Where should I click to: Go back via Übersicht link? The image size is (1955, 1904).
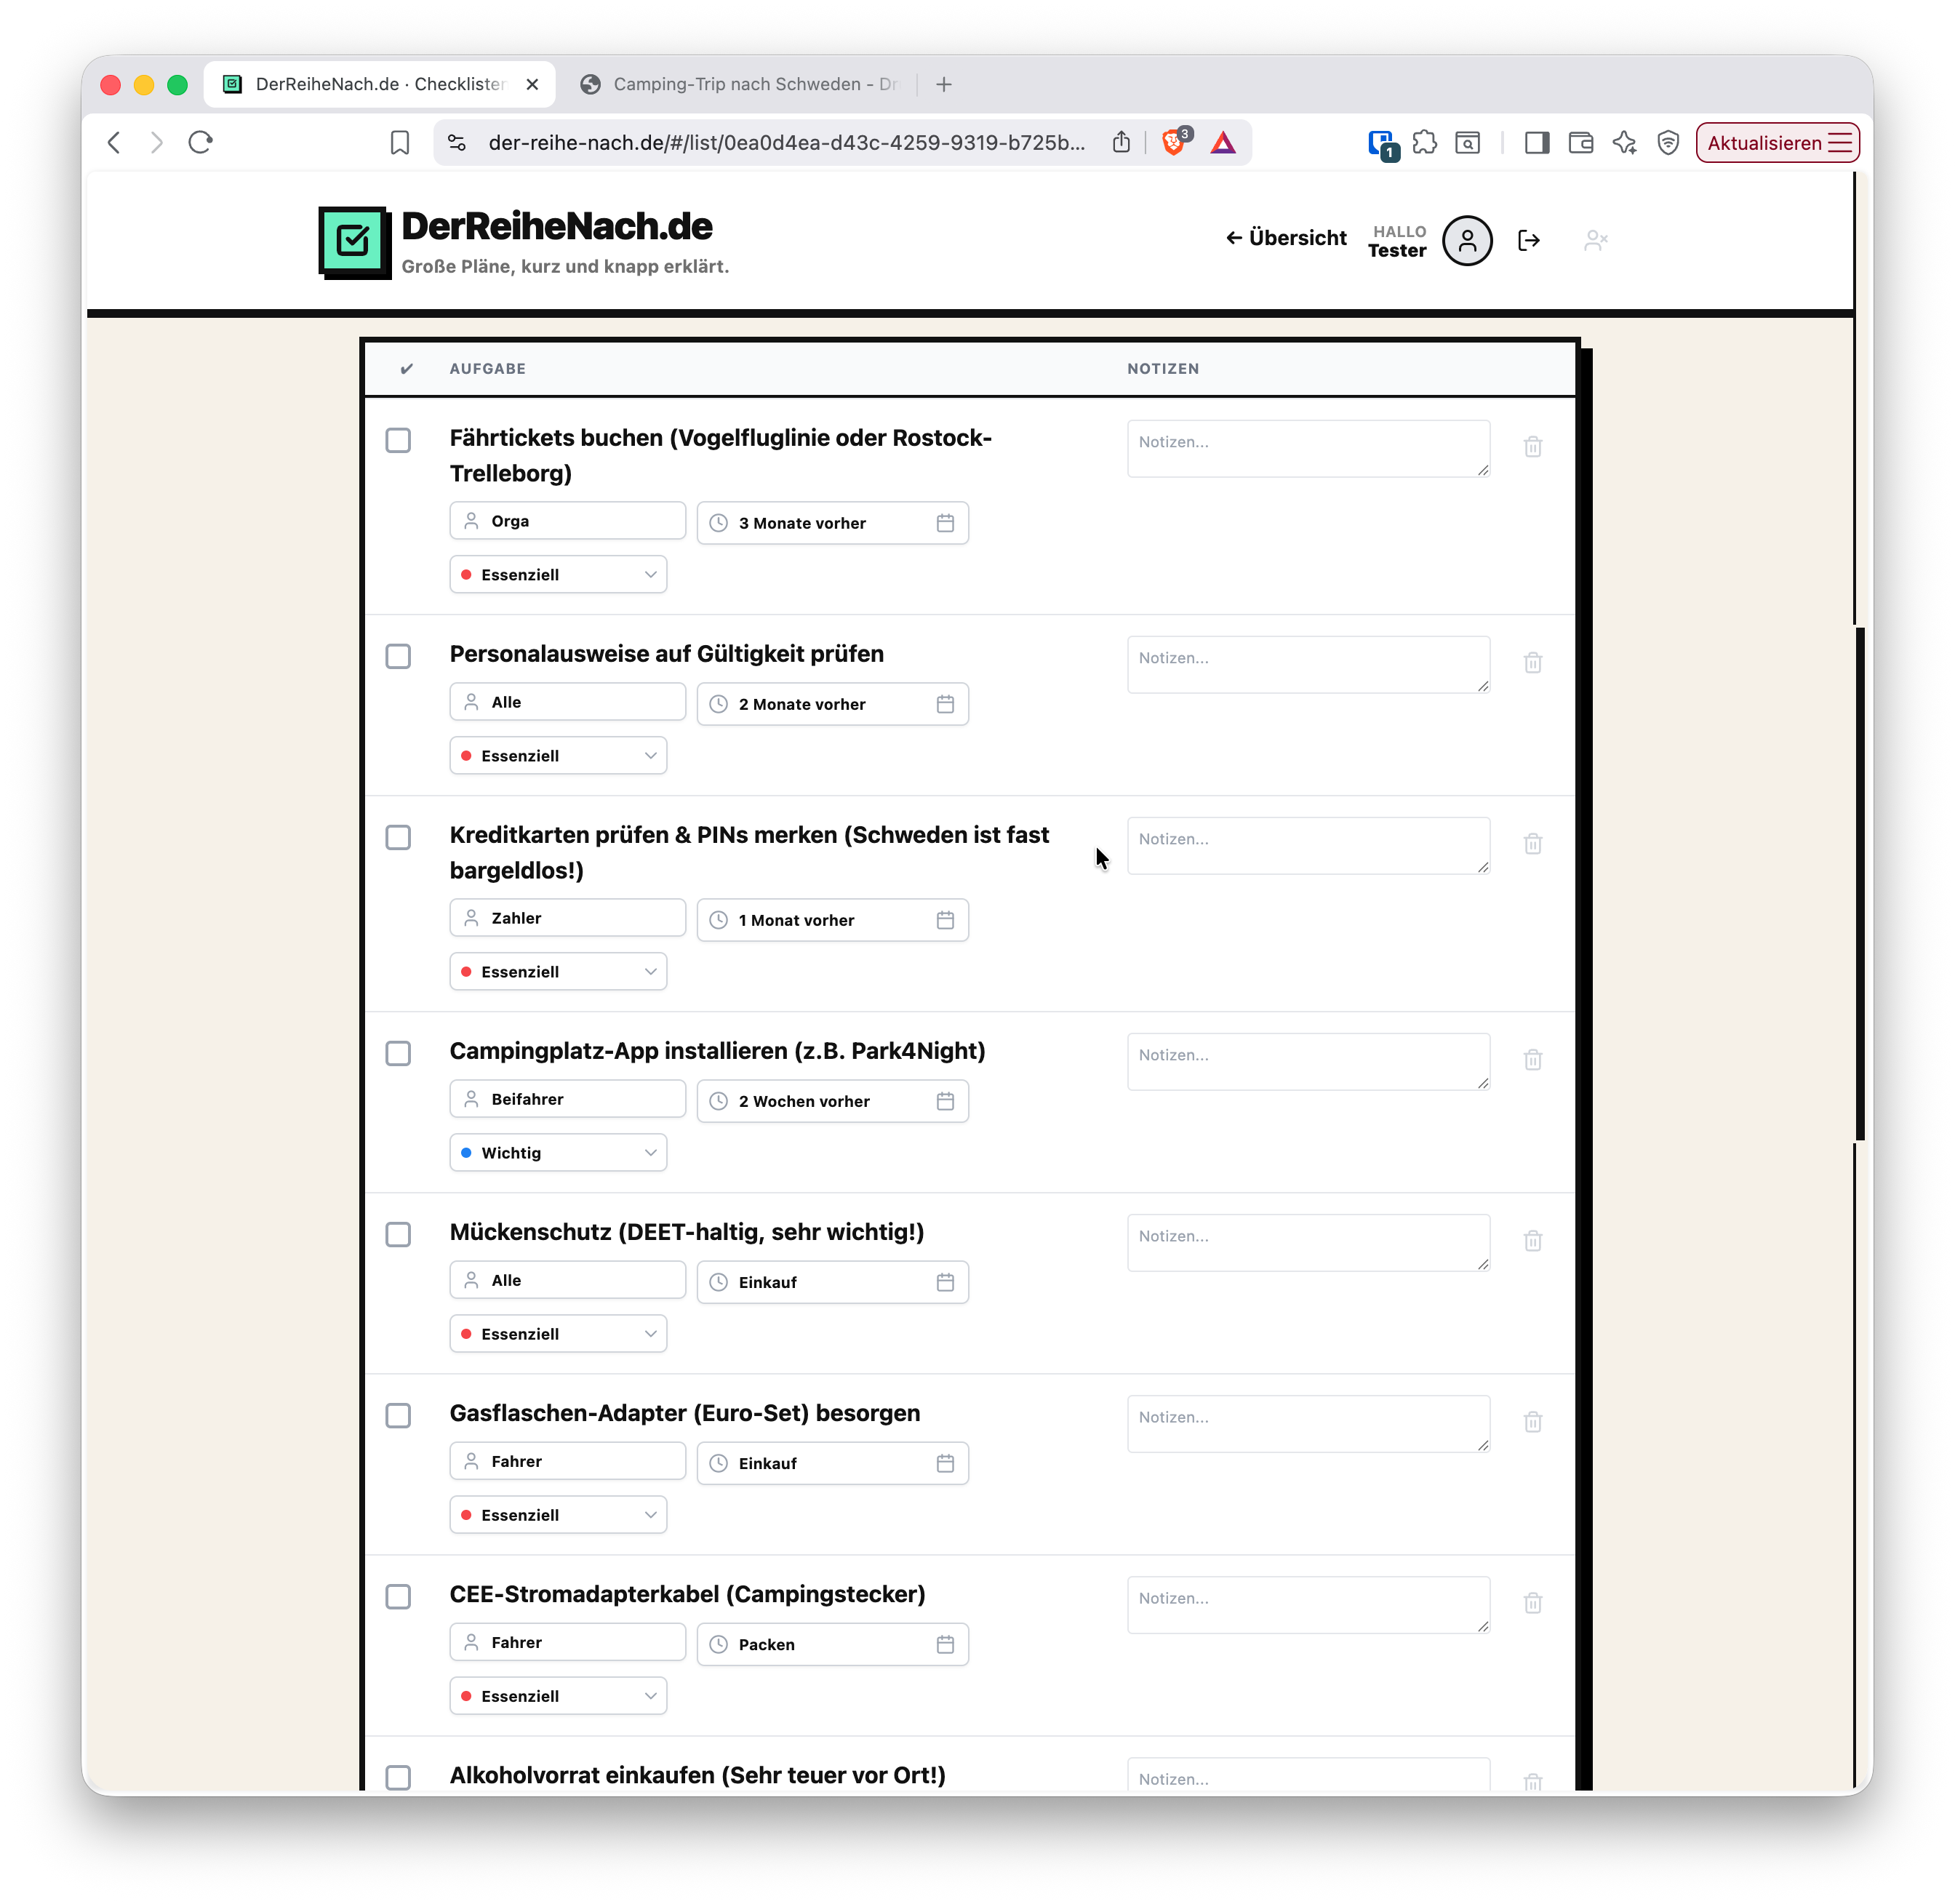coord(1286,238)
